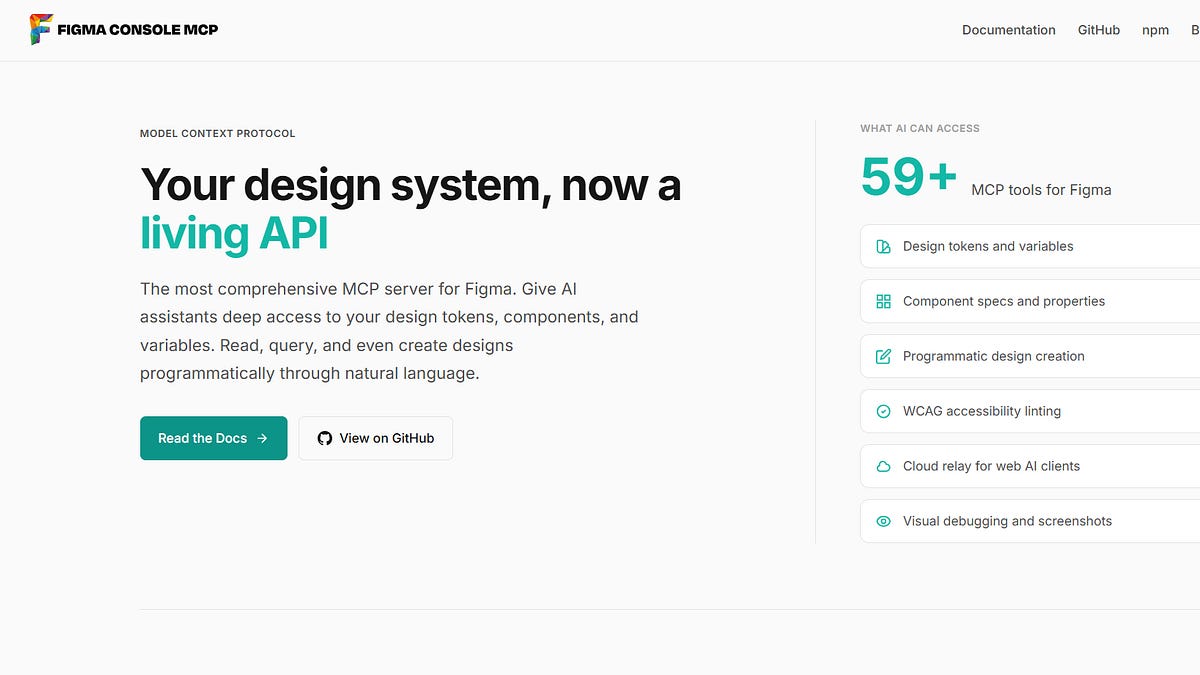Click the 59+ tools count
Screen dimensions: 1200x675
[909, 177]
